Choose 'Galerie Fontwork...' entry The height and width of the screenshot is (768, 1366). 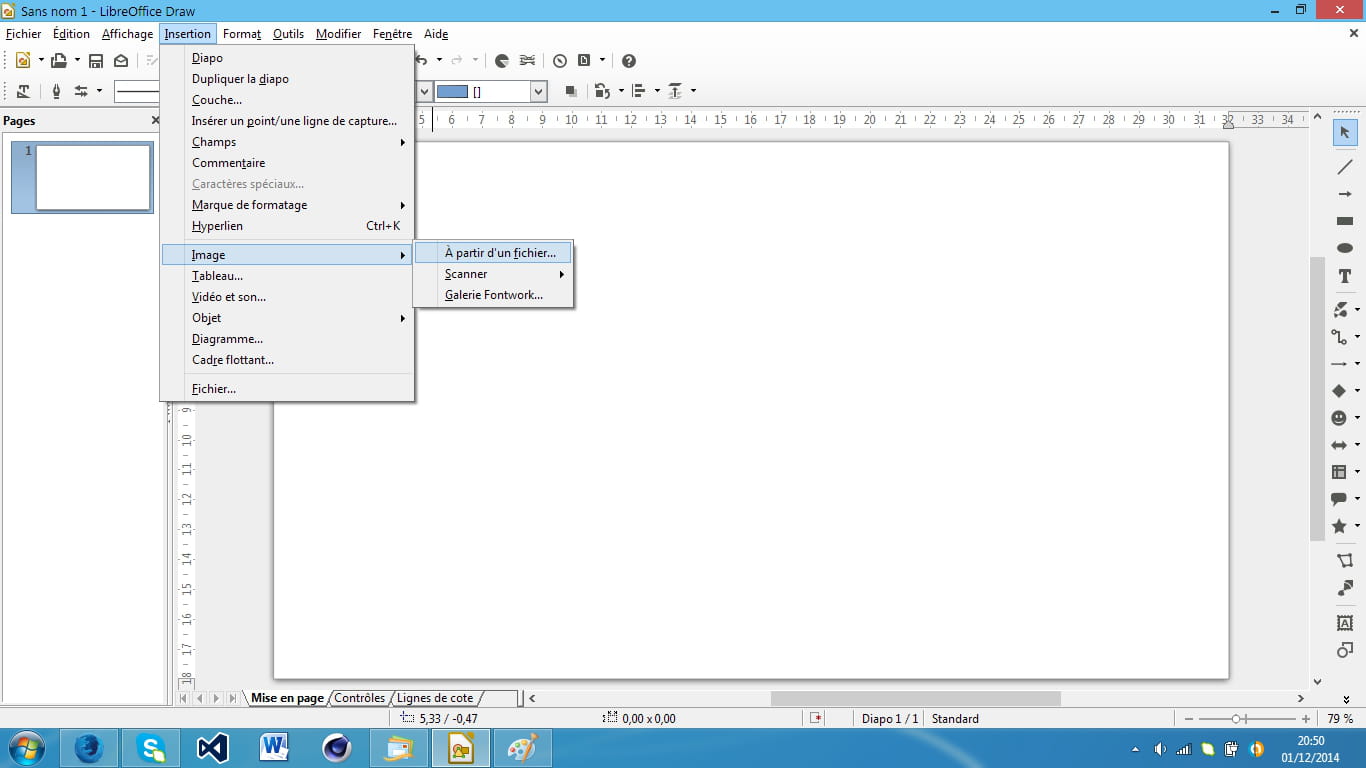point(493,295)
